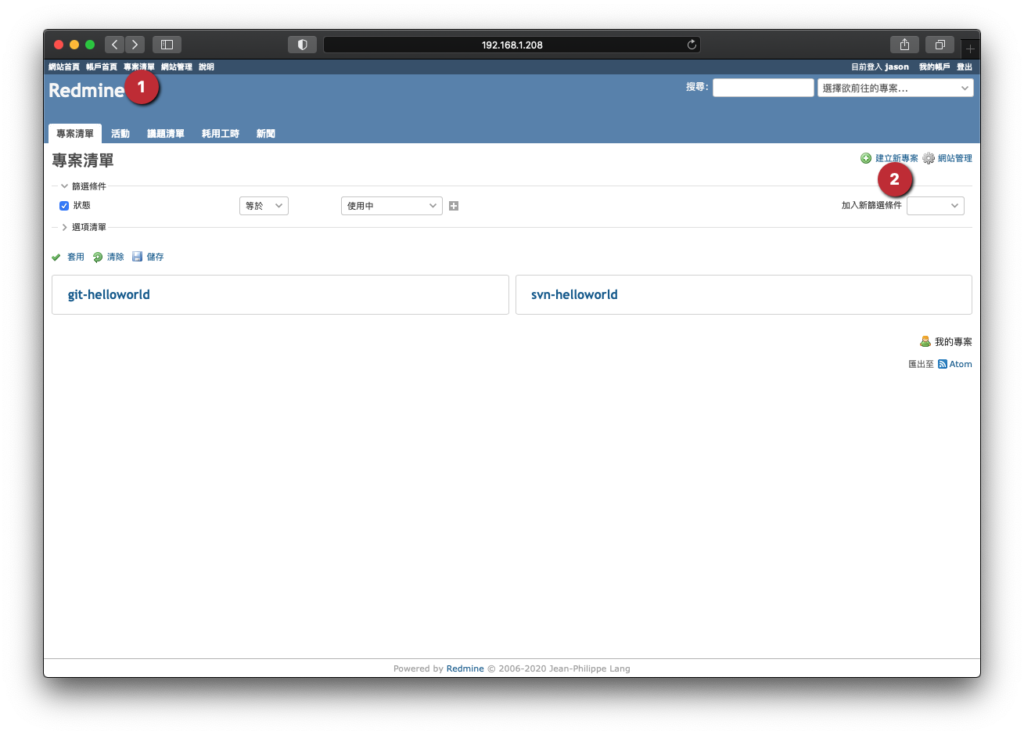Image resolution: width=1024 pixels, height=735 pixels.
Task: Open 說明 in the top menu
Action: coord(206,67)
